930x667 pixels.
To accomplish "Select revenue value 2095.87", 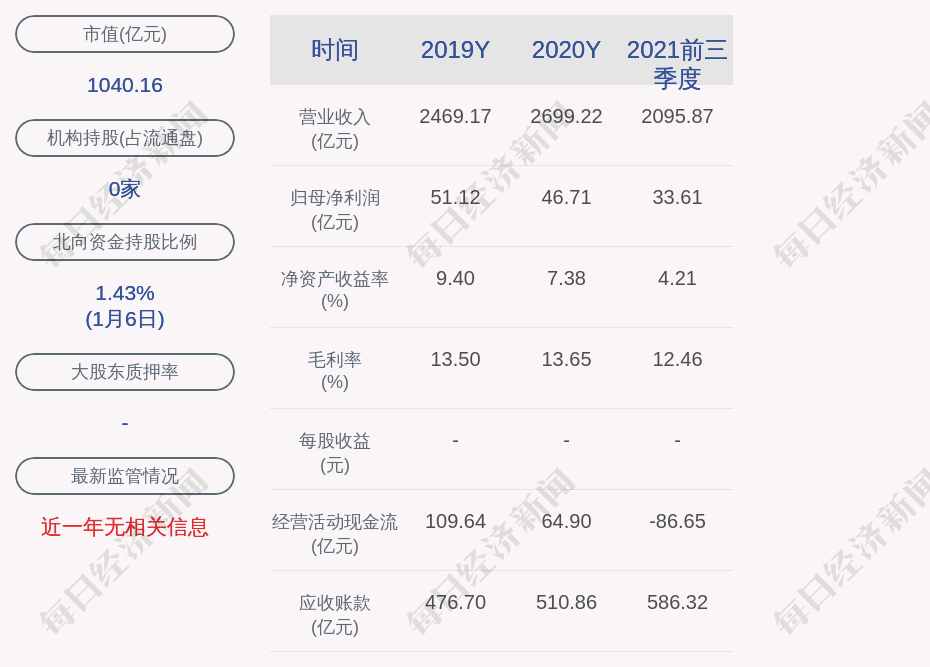I will (677, 116).
